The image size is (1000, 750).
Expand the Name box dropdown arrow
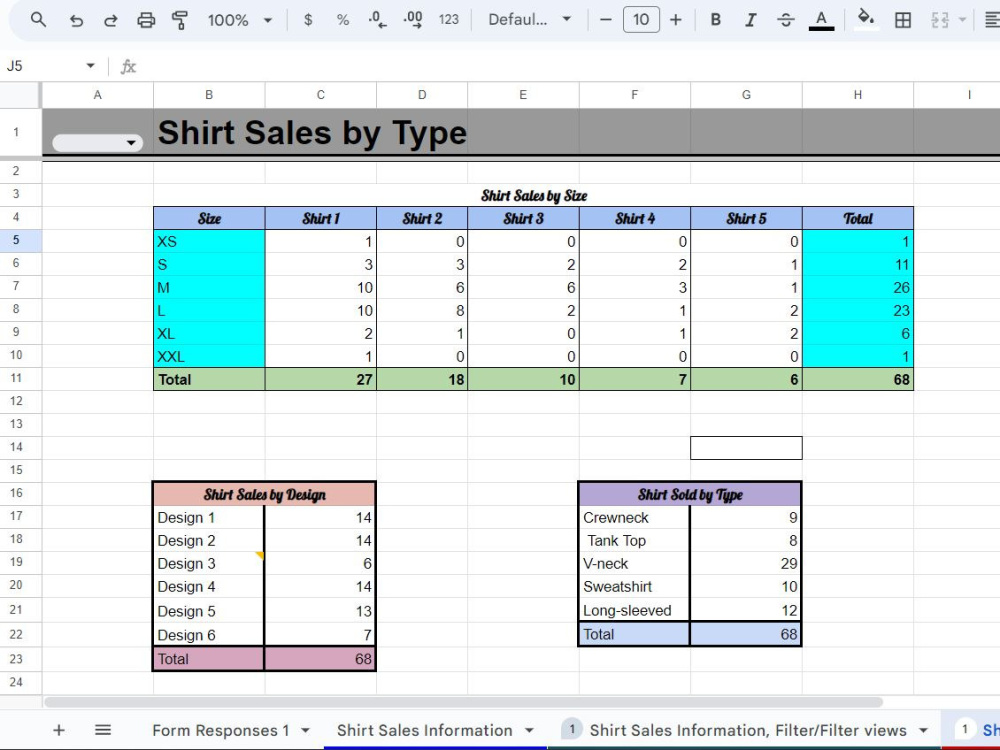point(91,66)
